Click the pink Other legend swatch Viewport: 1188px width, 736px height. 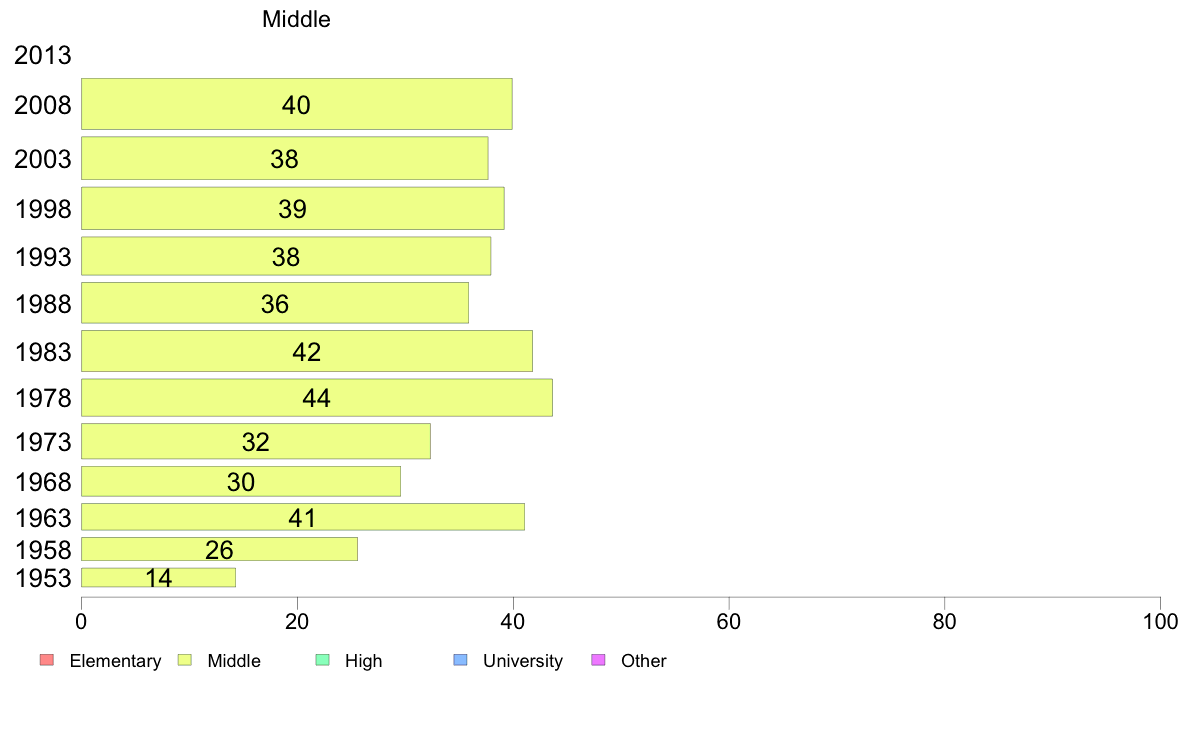click(x=598, y=660)
